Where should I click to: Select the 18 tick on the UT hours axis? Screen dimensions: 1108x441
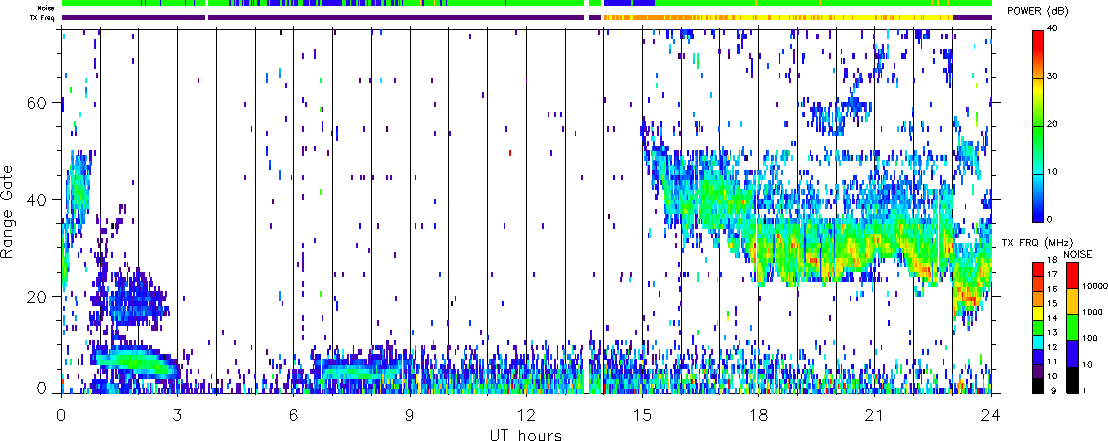(x=759, y=414)
